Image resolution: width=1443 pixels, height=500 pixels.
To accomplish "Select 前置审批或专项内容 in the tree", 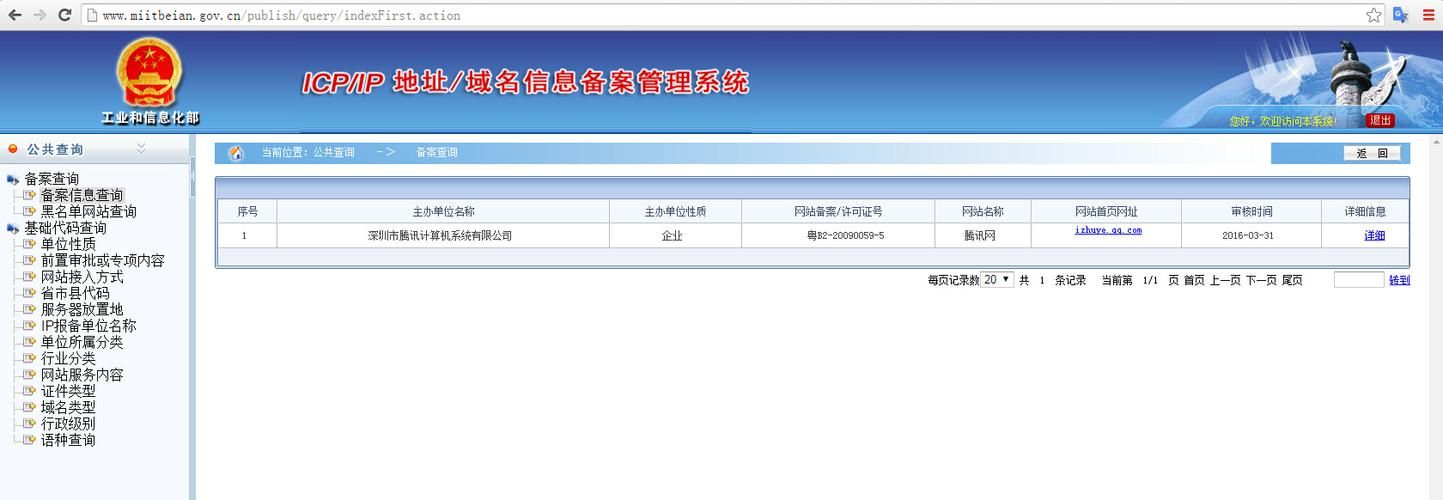I will click(x=103, y=260).
